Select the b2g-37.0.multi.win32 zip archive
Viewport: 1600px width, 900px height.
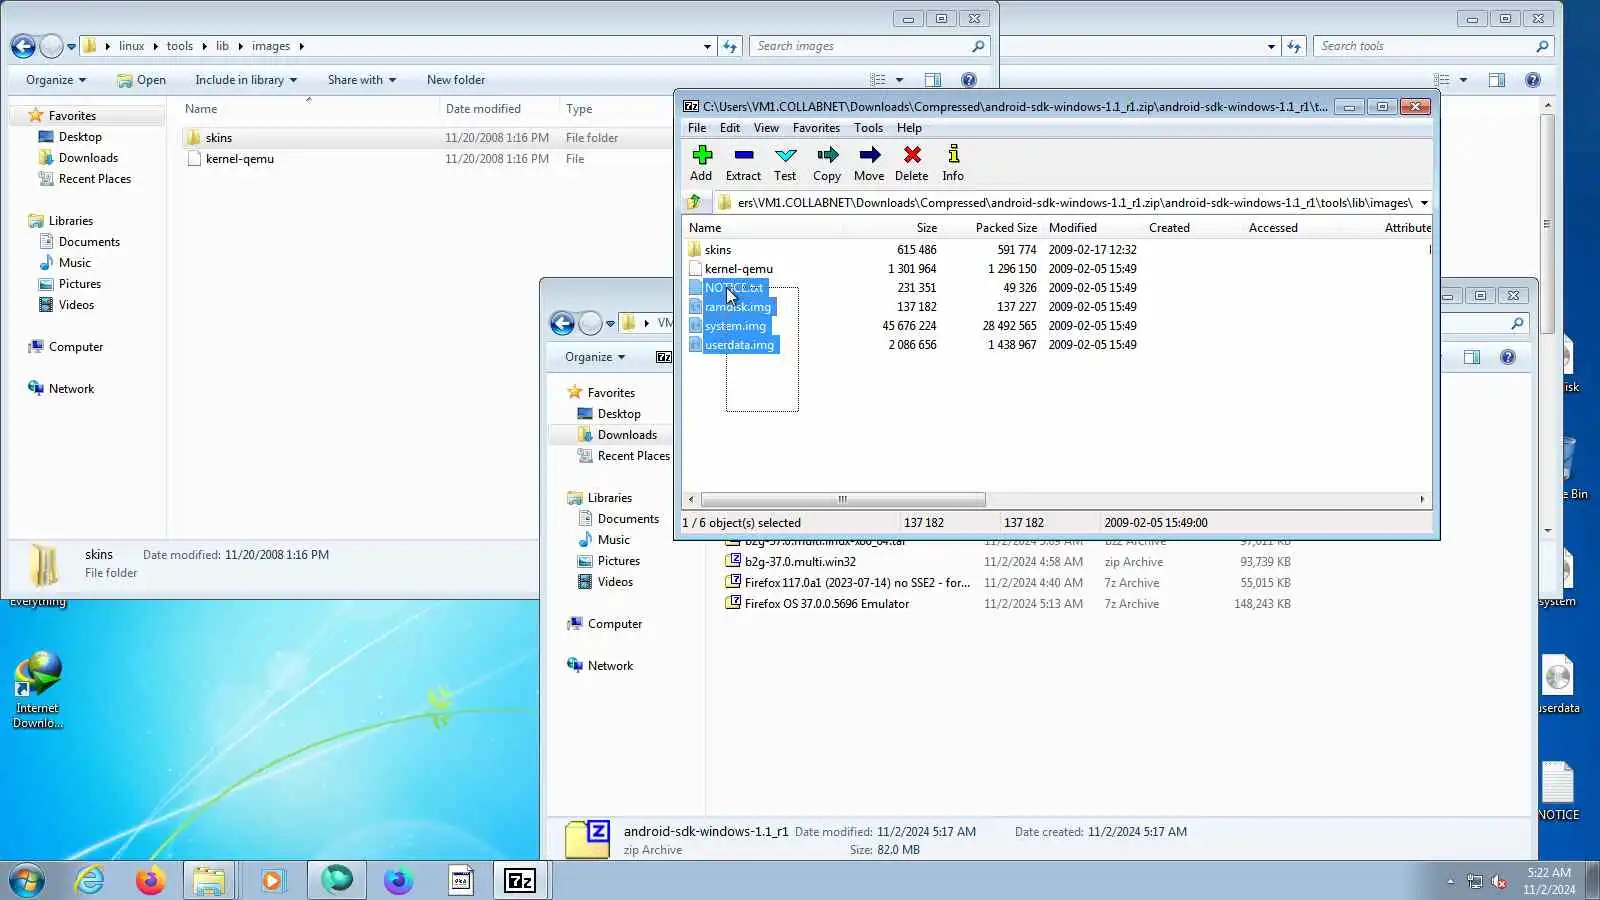pos(800,562)
